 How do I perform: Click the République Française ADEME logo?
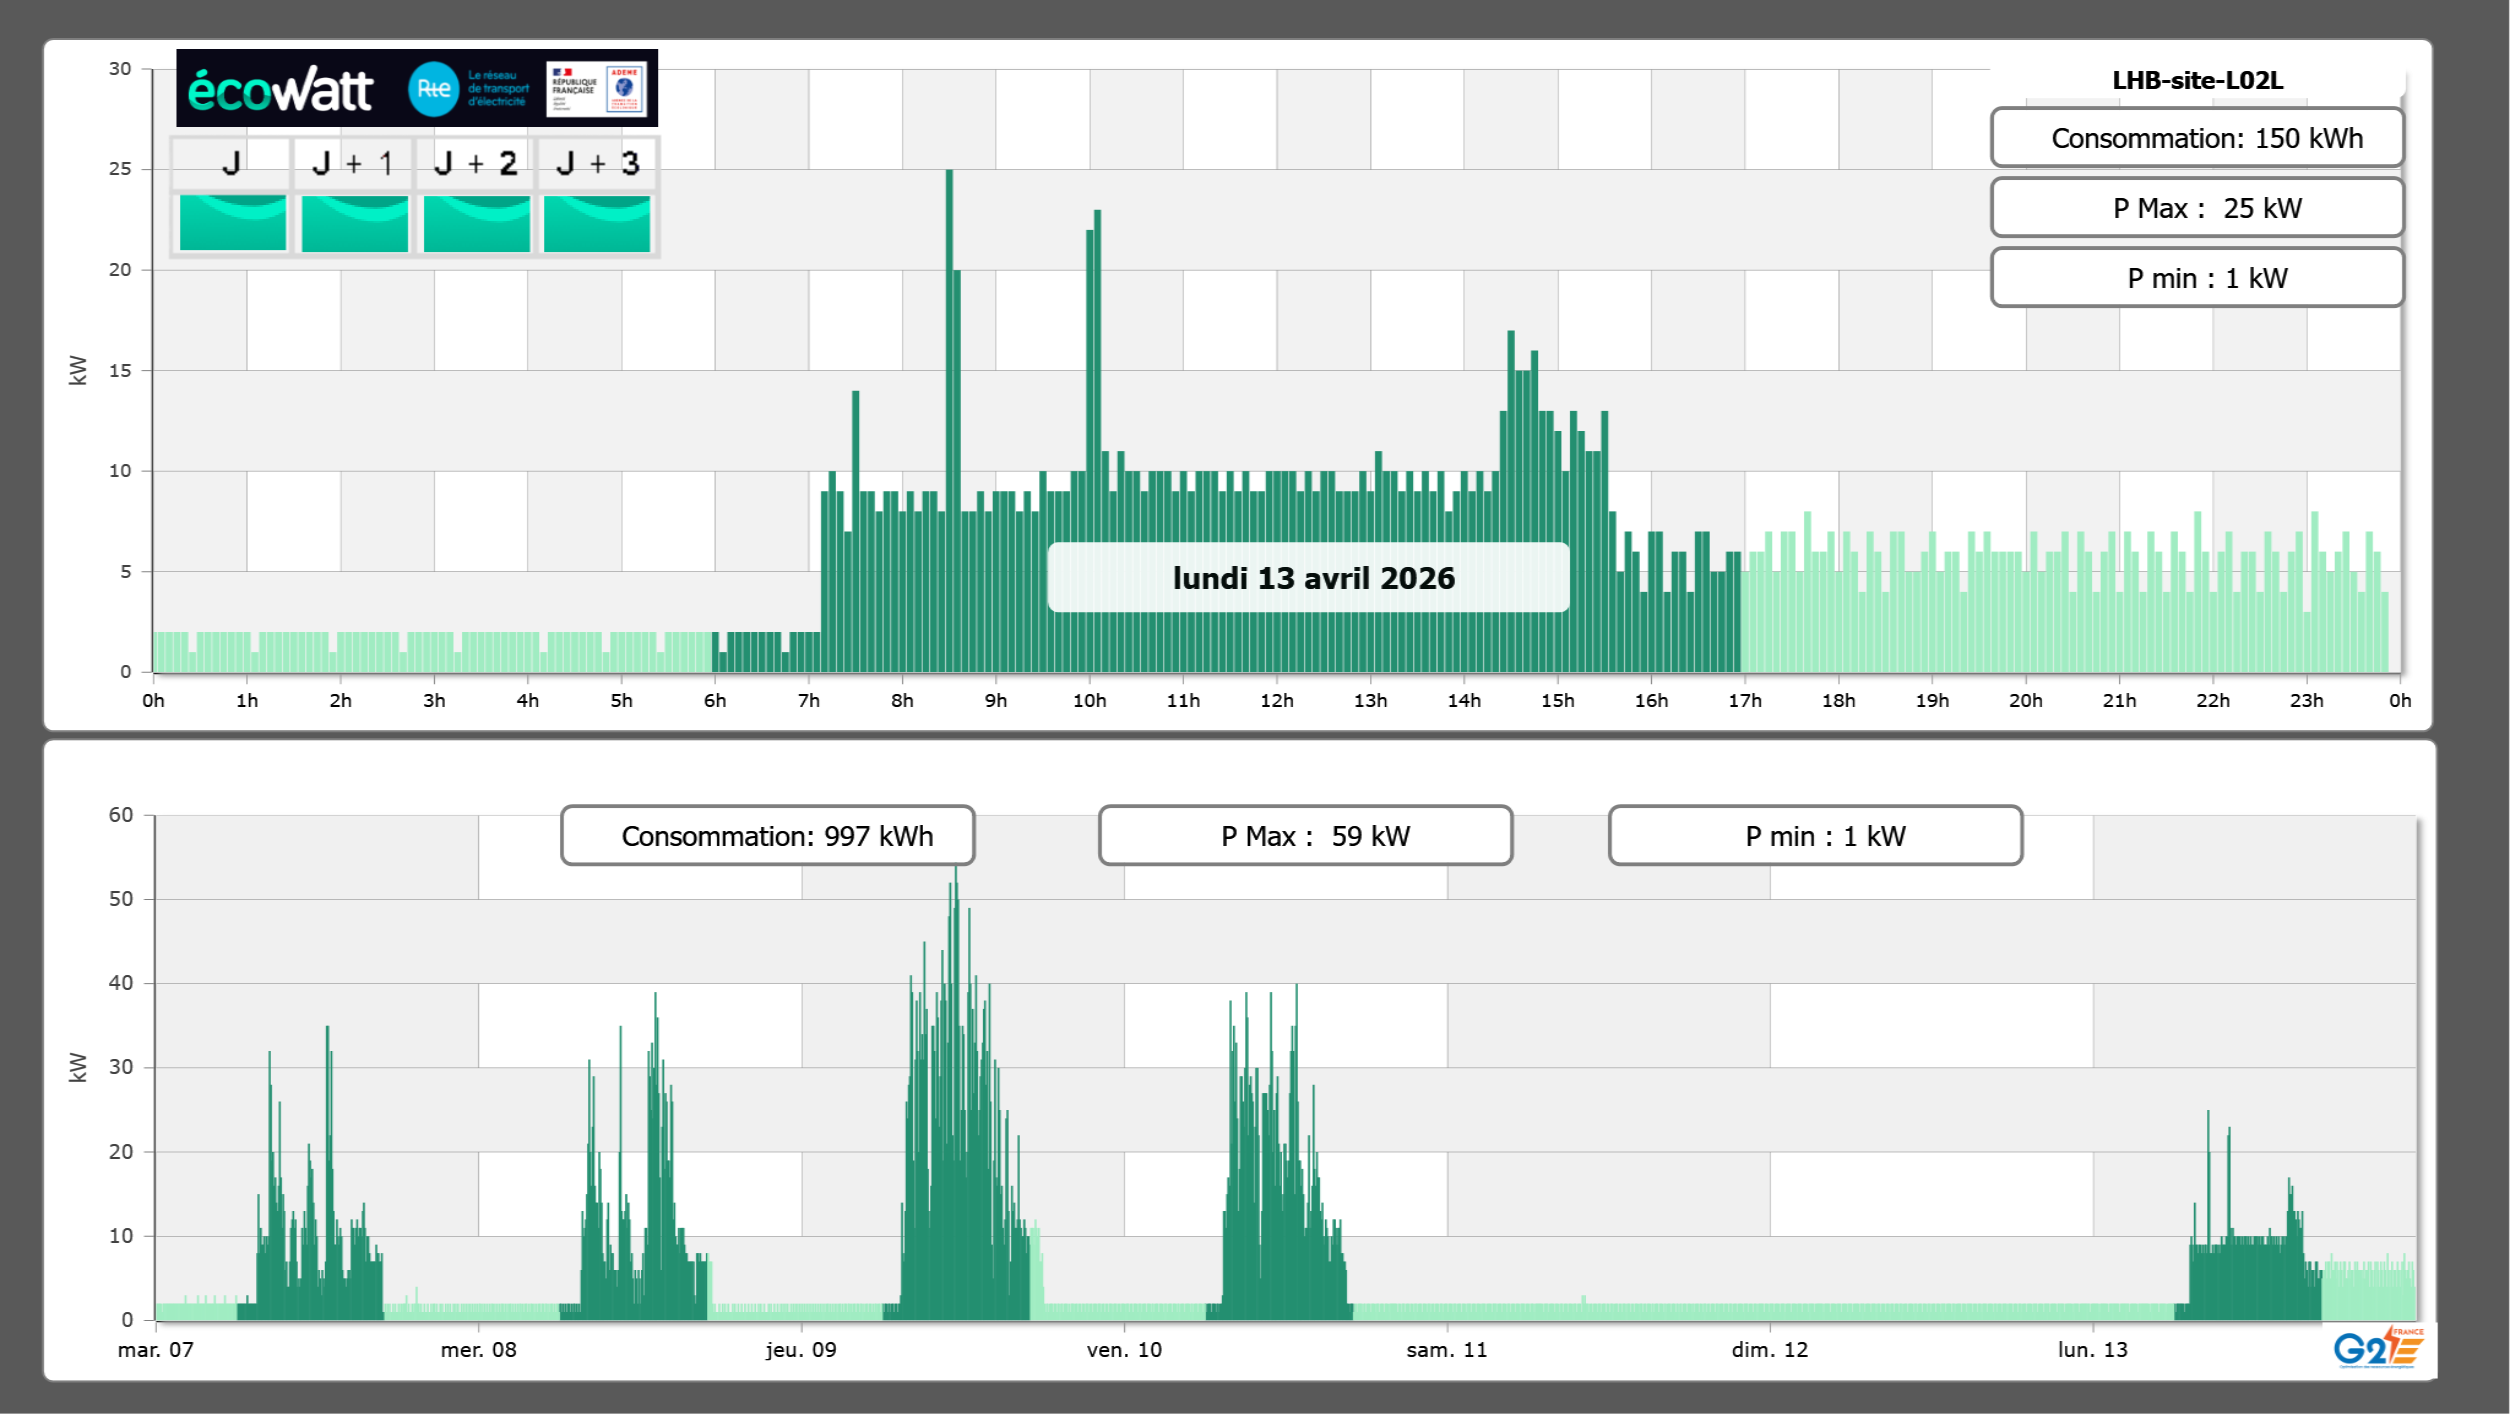[x=596, y=89]
